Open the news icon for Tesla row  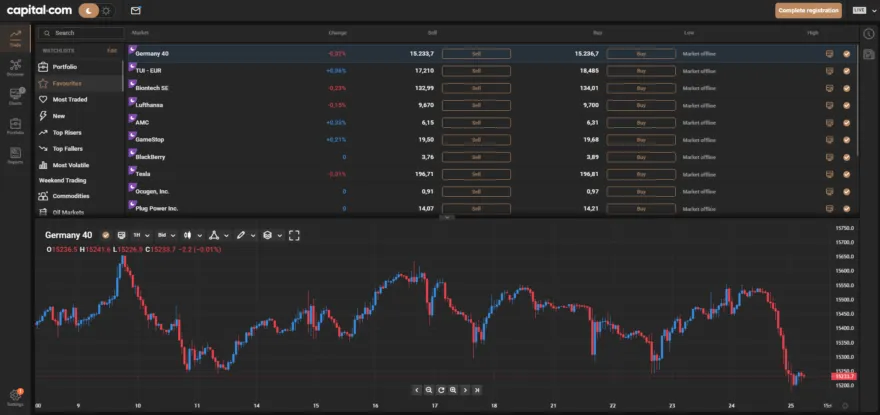(x=830, y=174)
